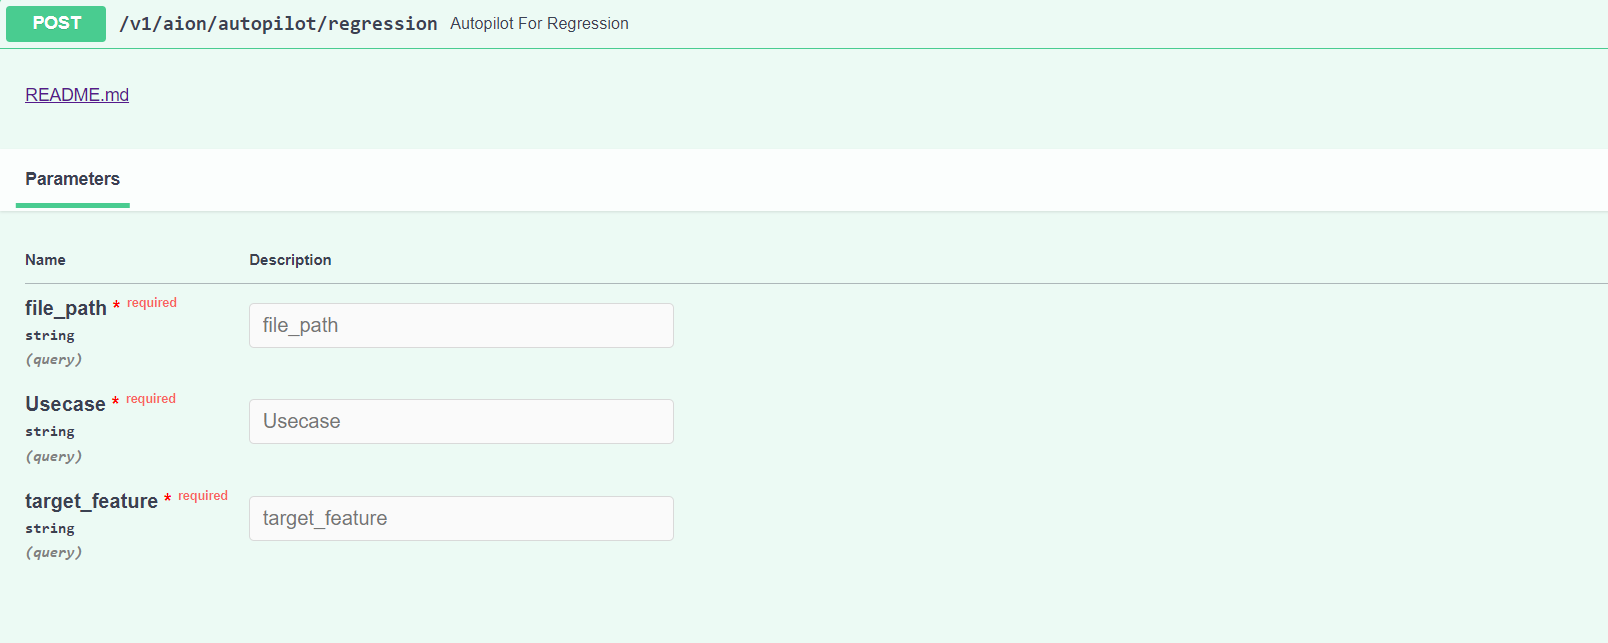Focus the file_path input field
The width and height of the screenshot is (1608, 643).
click(x=461, y=326)
